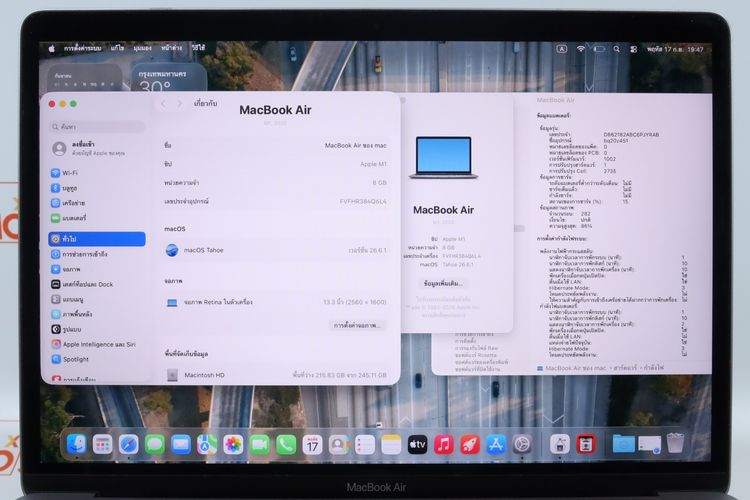Select รูปแบบ in Settings sidebar
Viewport: 750px width, 500px height.
pos(97,329)
